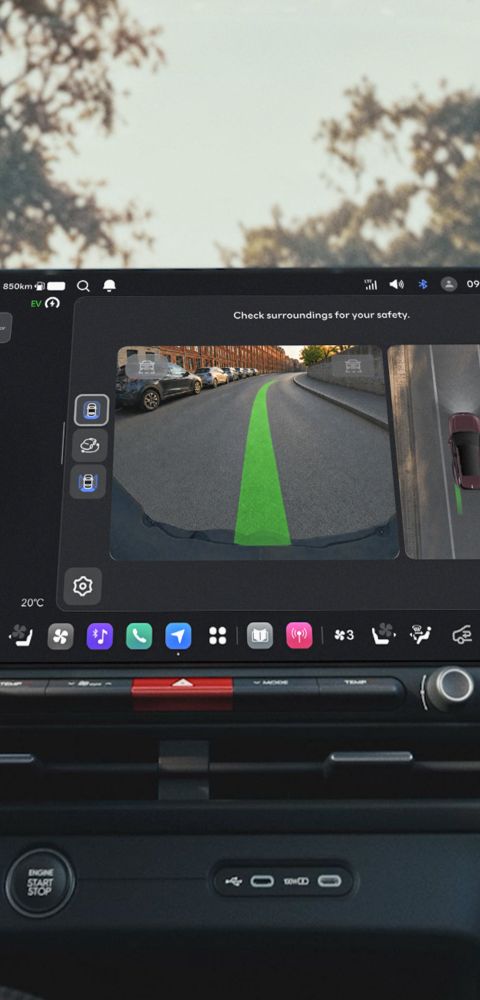Open the all-apps grid icon

point(217,636)
